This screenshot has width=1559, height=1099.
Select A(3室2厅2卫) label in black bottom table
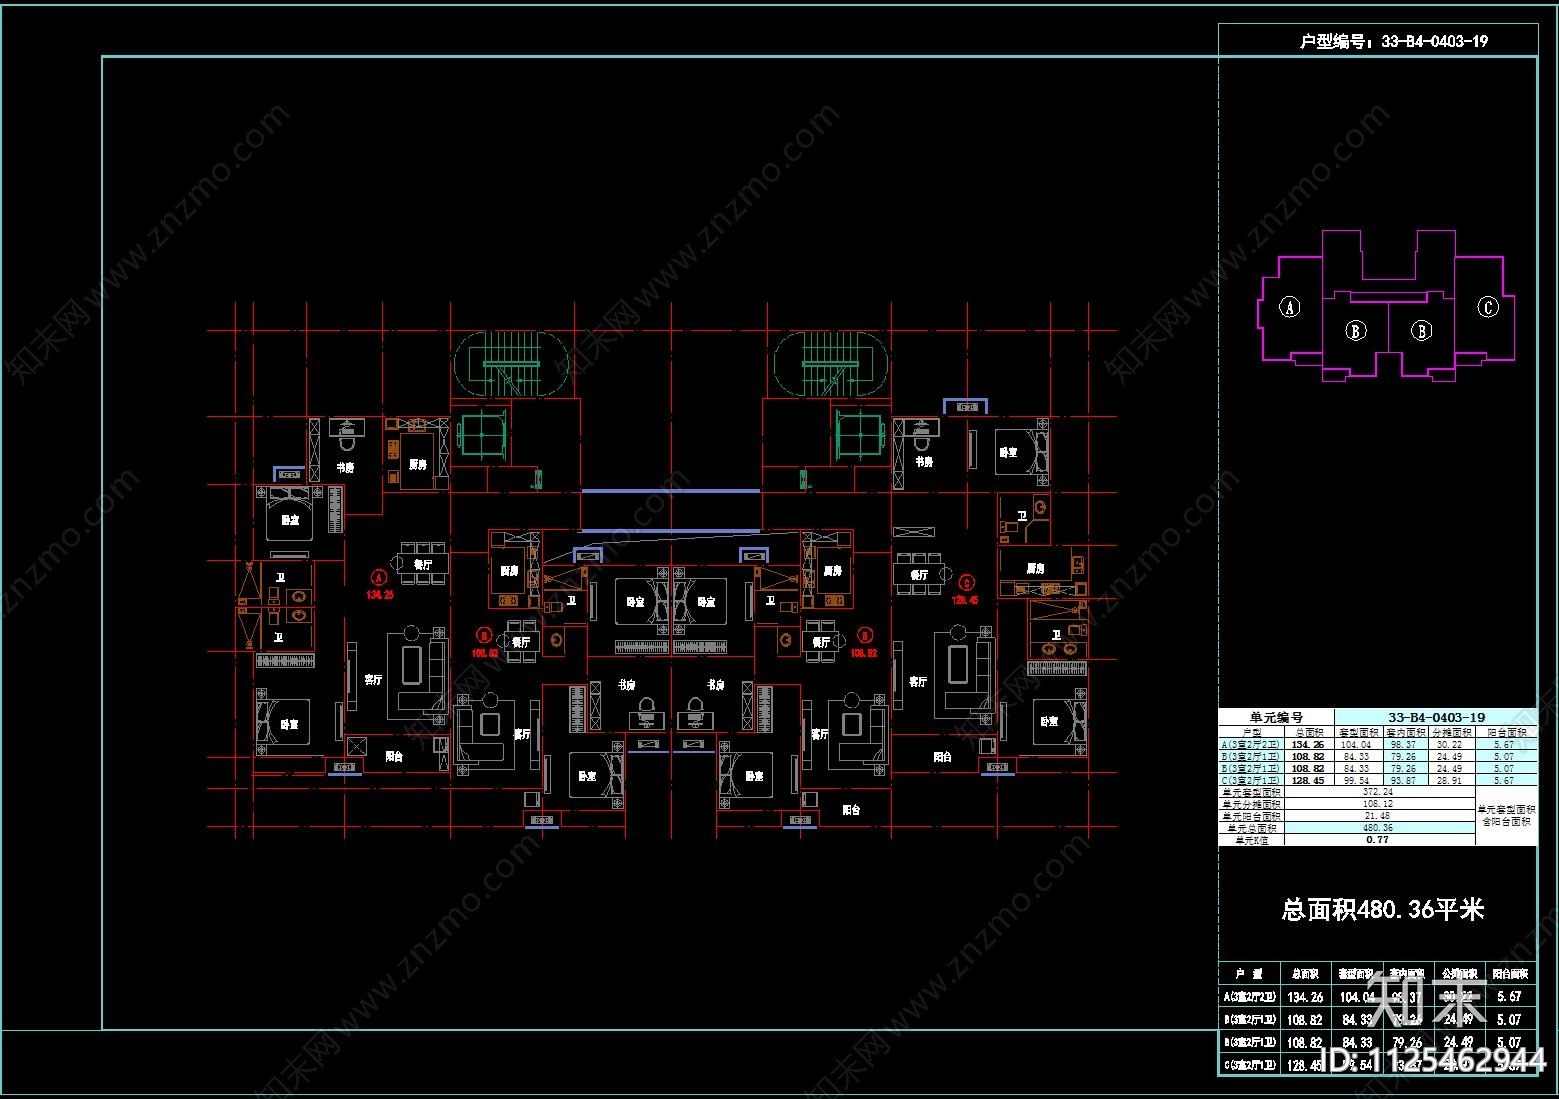coord(1250,997)
